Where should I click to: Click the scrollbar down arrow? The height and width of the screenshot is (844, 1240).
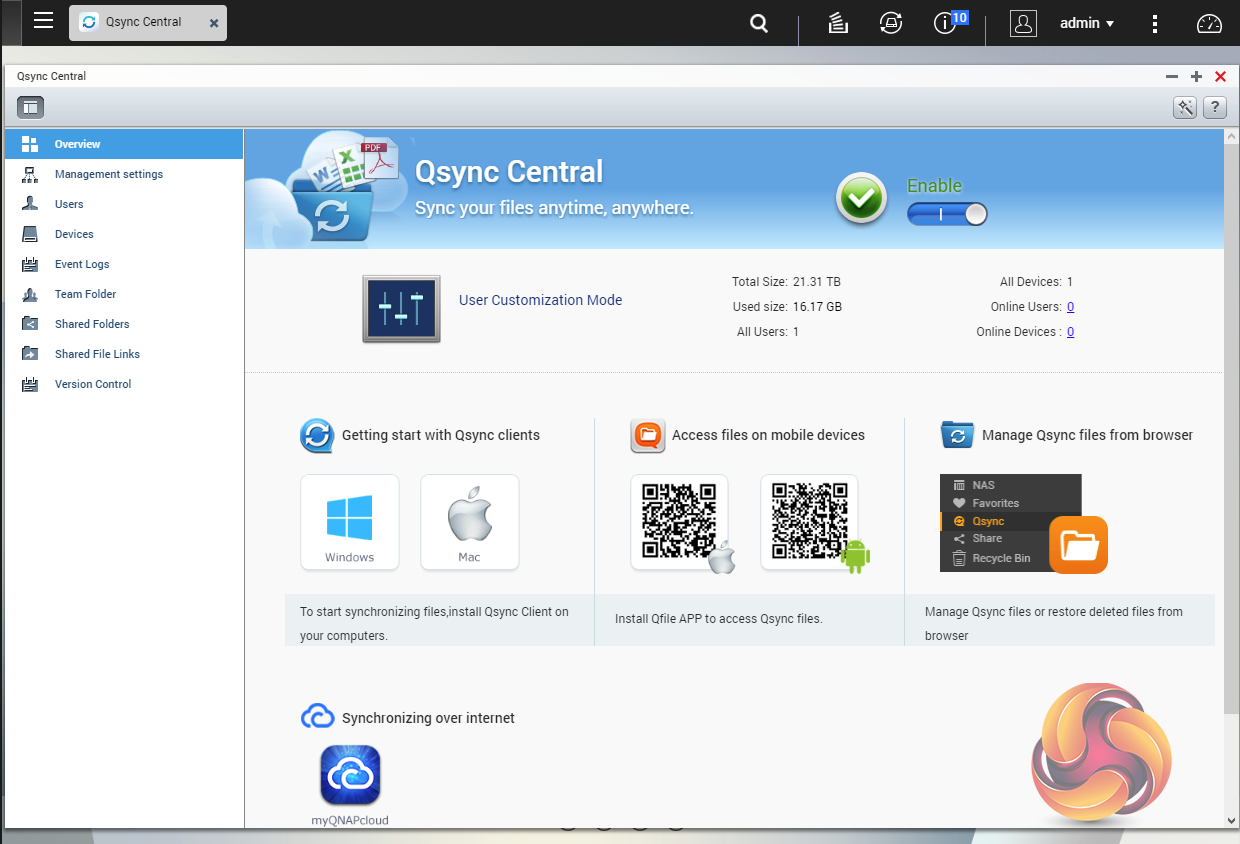point(1231,820)
